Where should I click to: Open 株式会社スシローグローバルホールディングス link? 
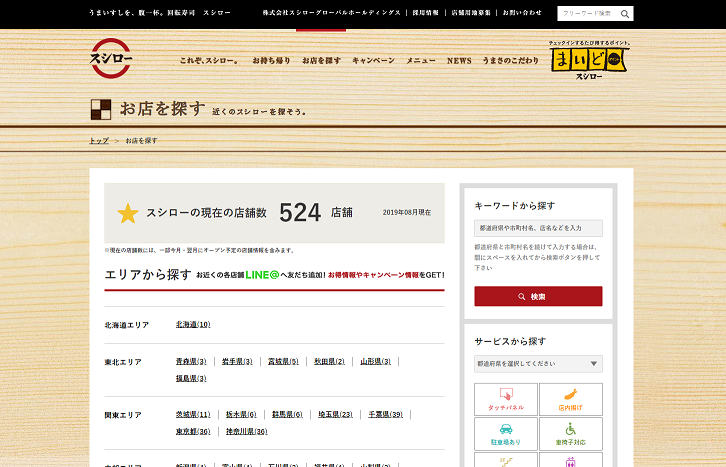pyautogui.click(x=331, y=13)
